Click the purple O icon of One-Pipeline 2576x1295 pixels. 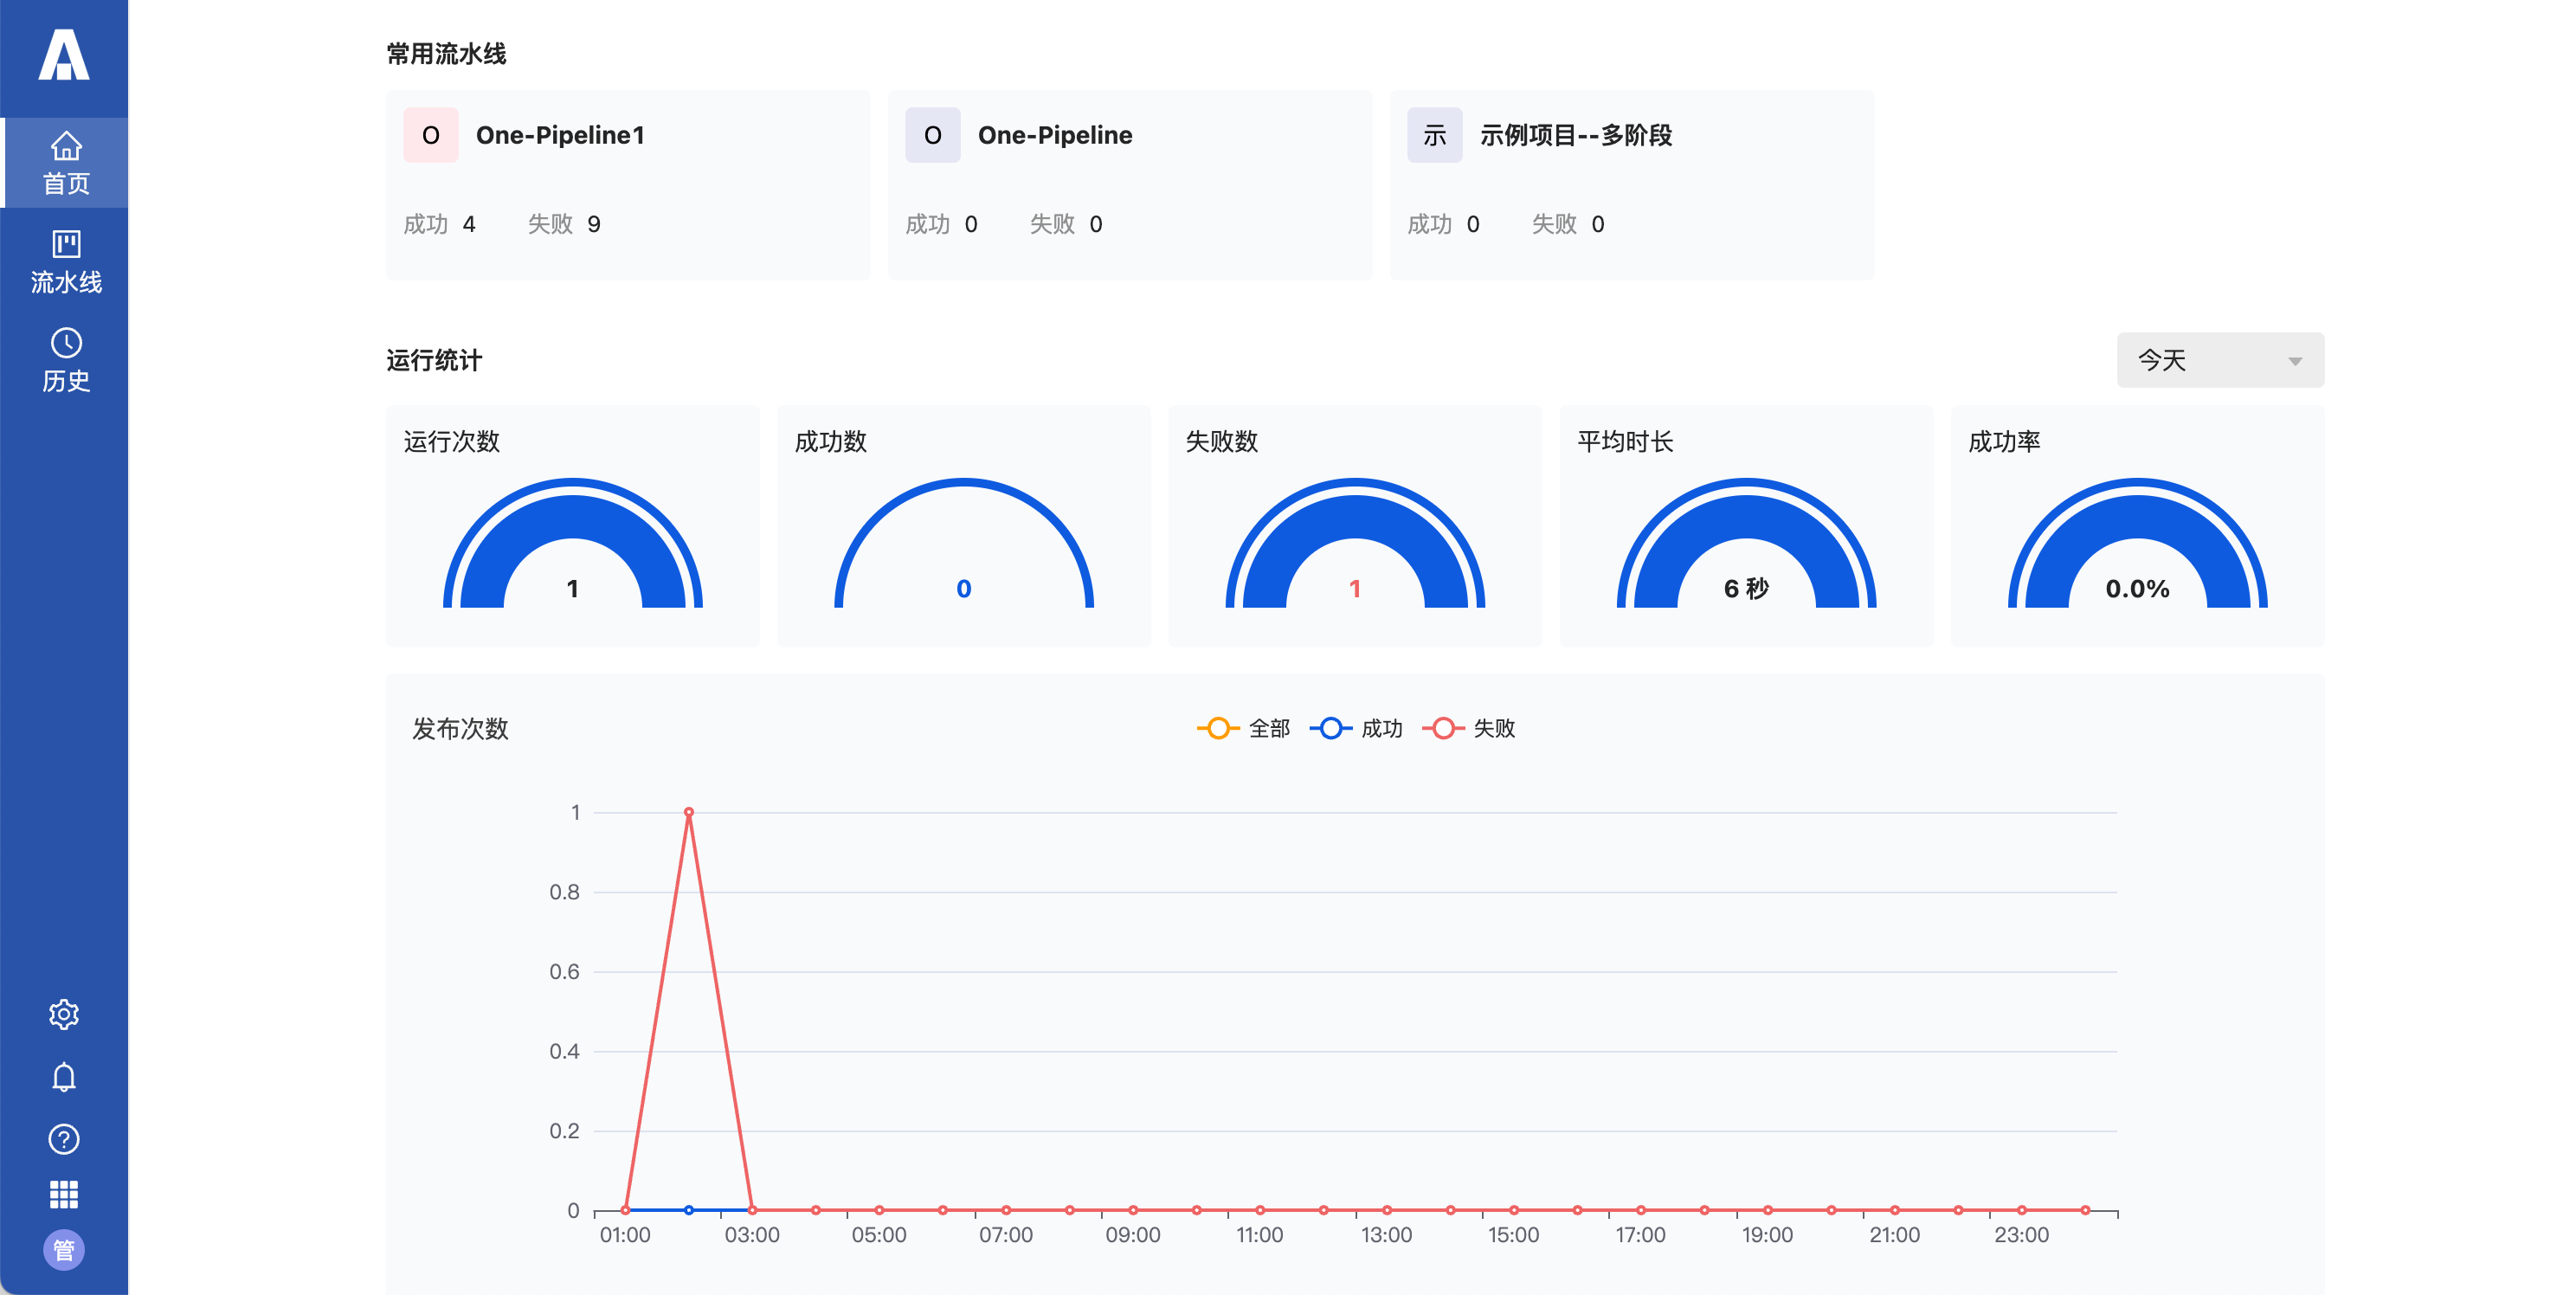(933, 135)
